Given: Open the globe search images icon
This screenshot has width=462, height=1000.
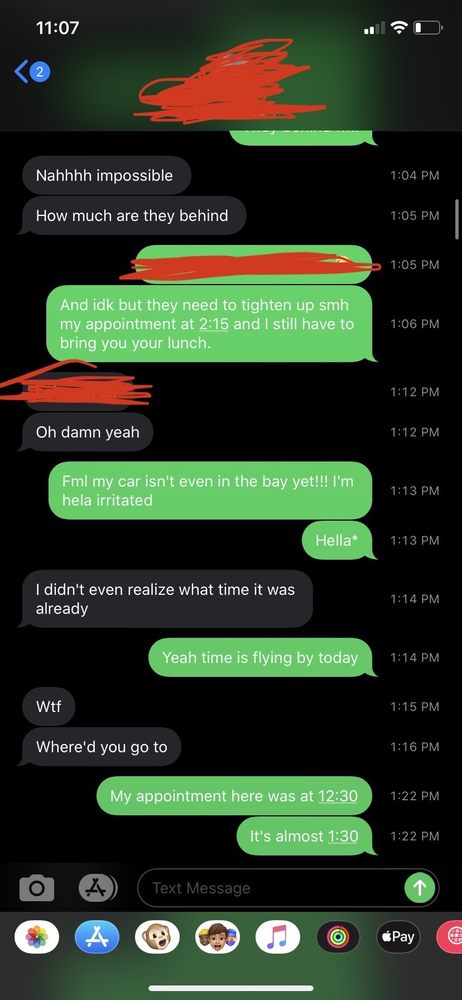Looking at the screenshot, I should tap(450, 937).
